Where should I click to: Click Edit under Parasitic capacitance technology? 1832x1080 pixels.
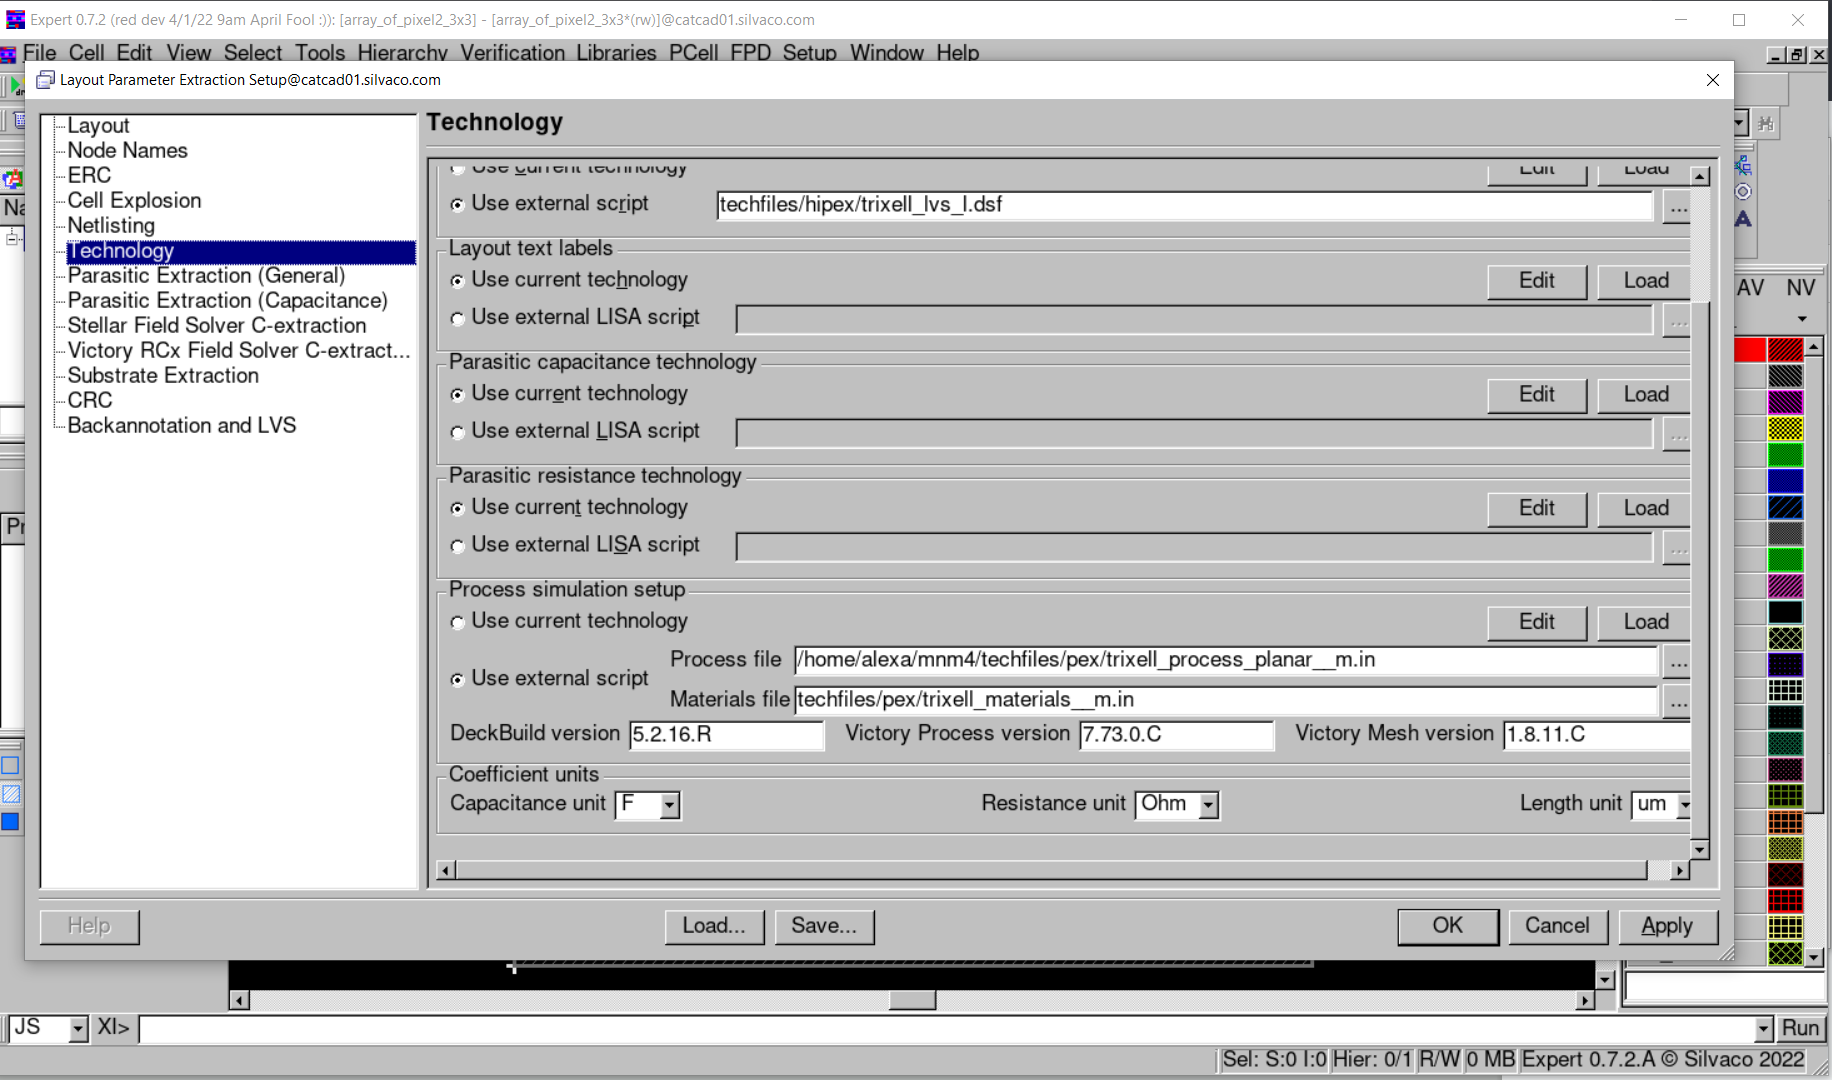(1536, 395)
